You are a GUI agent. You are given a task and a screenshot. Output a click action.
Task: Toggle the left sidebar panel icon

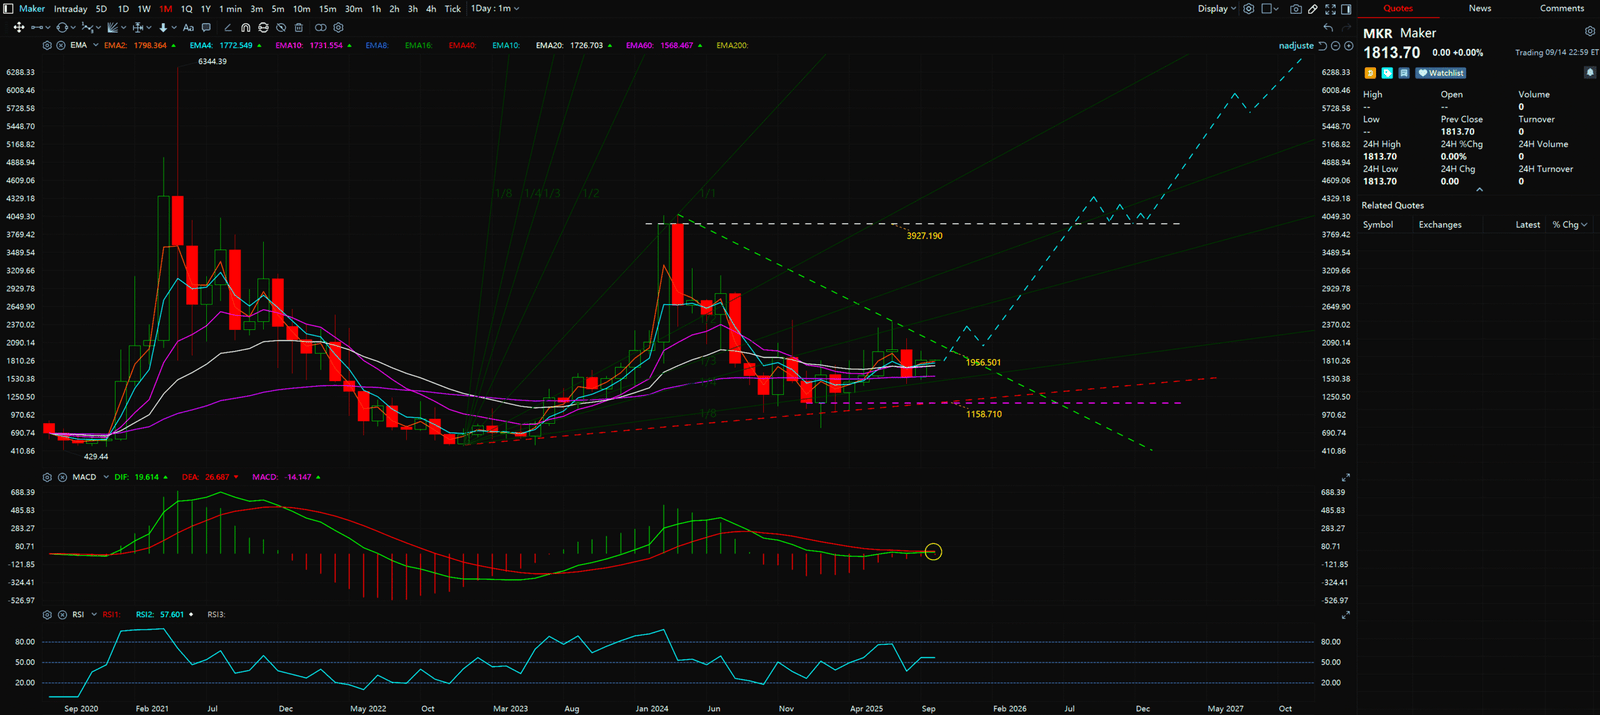pyautogui.click(x=9, y=9)
